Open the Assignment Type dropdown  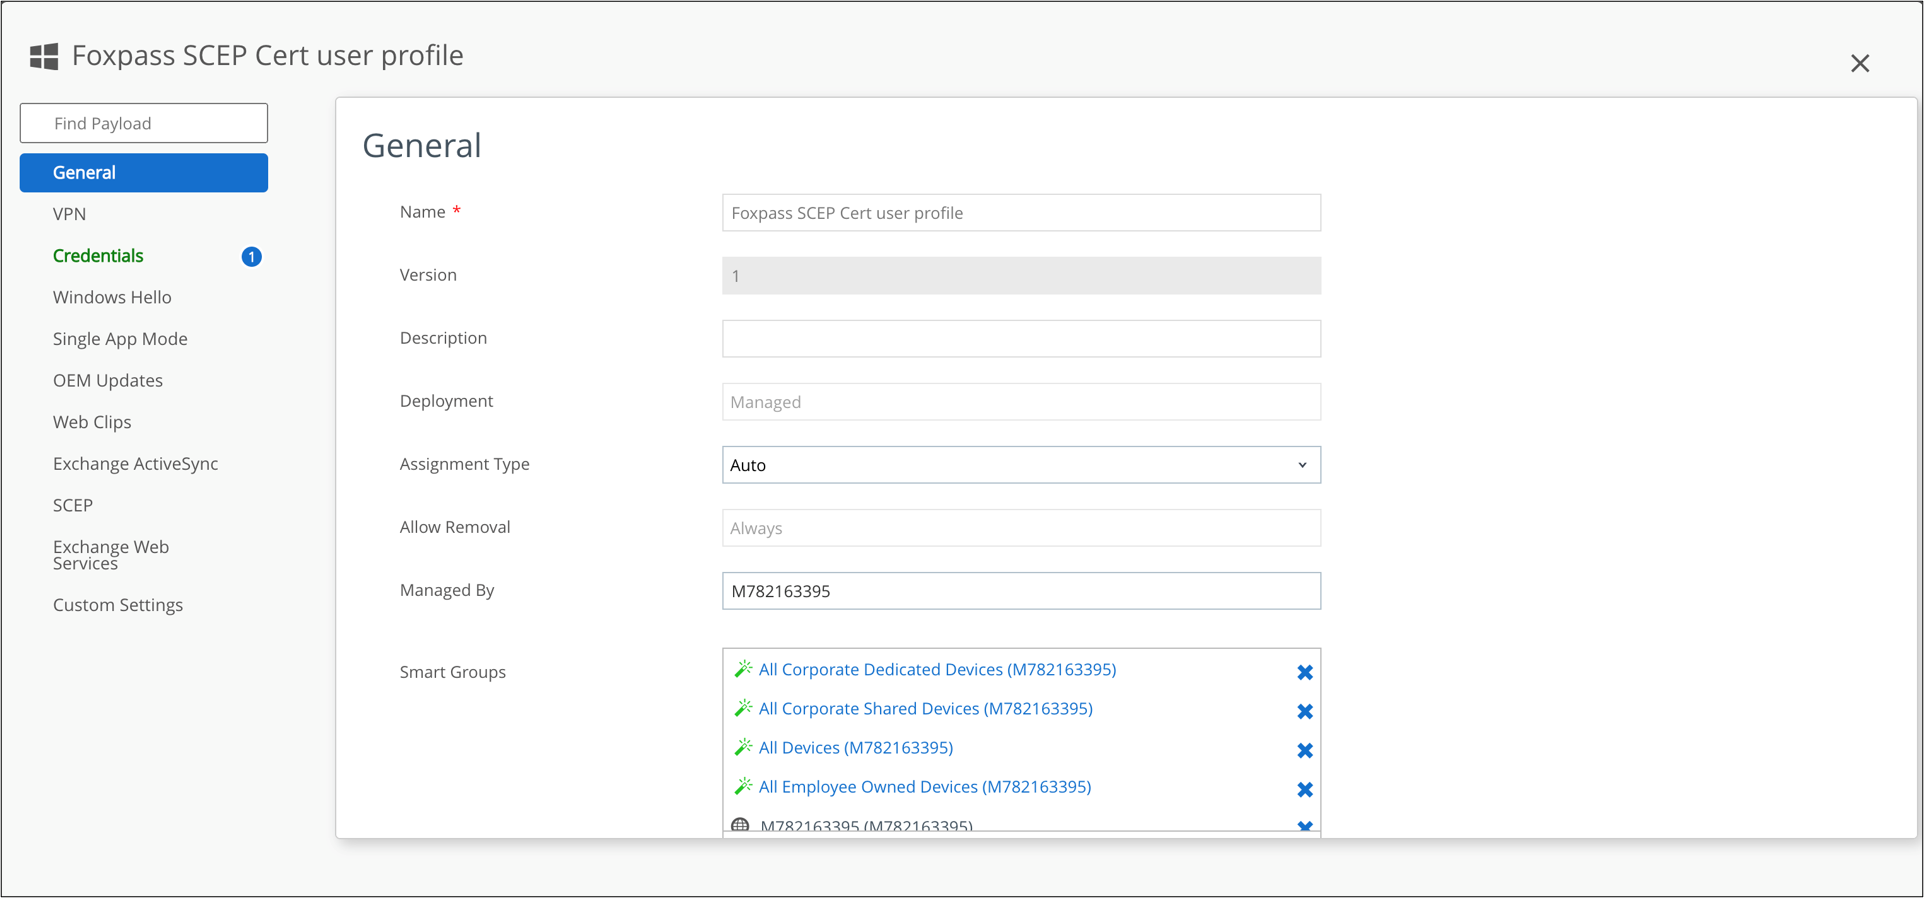[1020, 465]
